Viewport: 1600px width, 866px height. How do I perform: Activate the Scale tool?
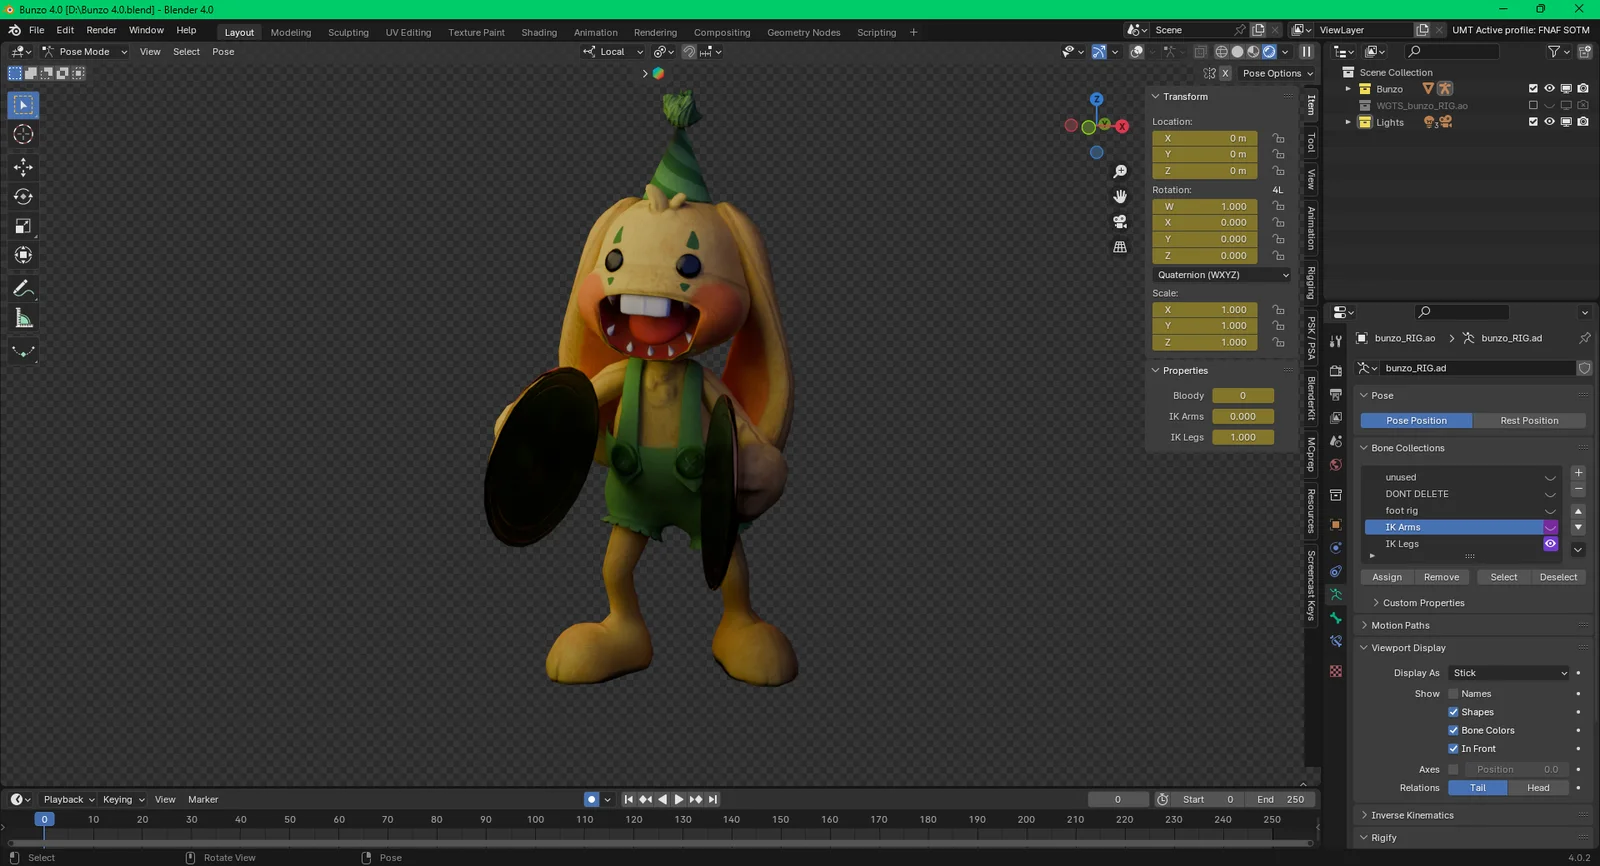click(x=23, y=226)
